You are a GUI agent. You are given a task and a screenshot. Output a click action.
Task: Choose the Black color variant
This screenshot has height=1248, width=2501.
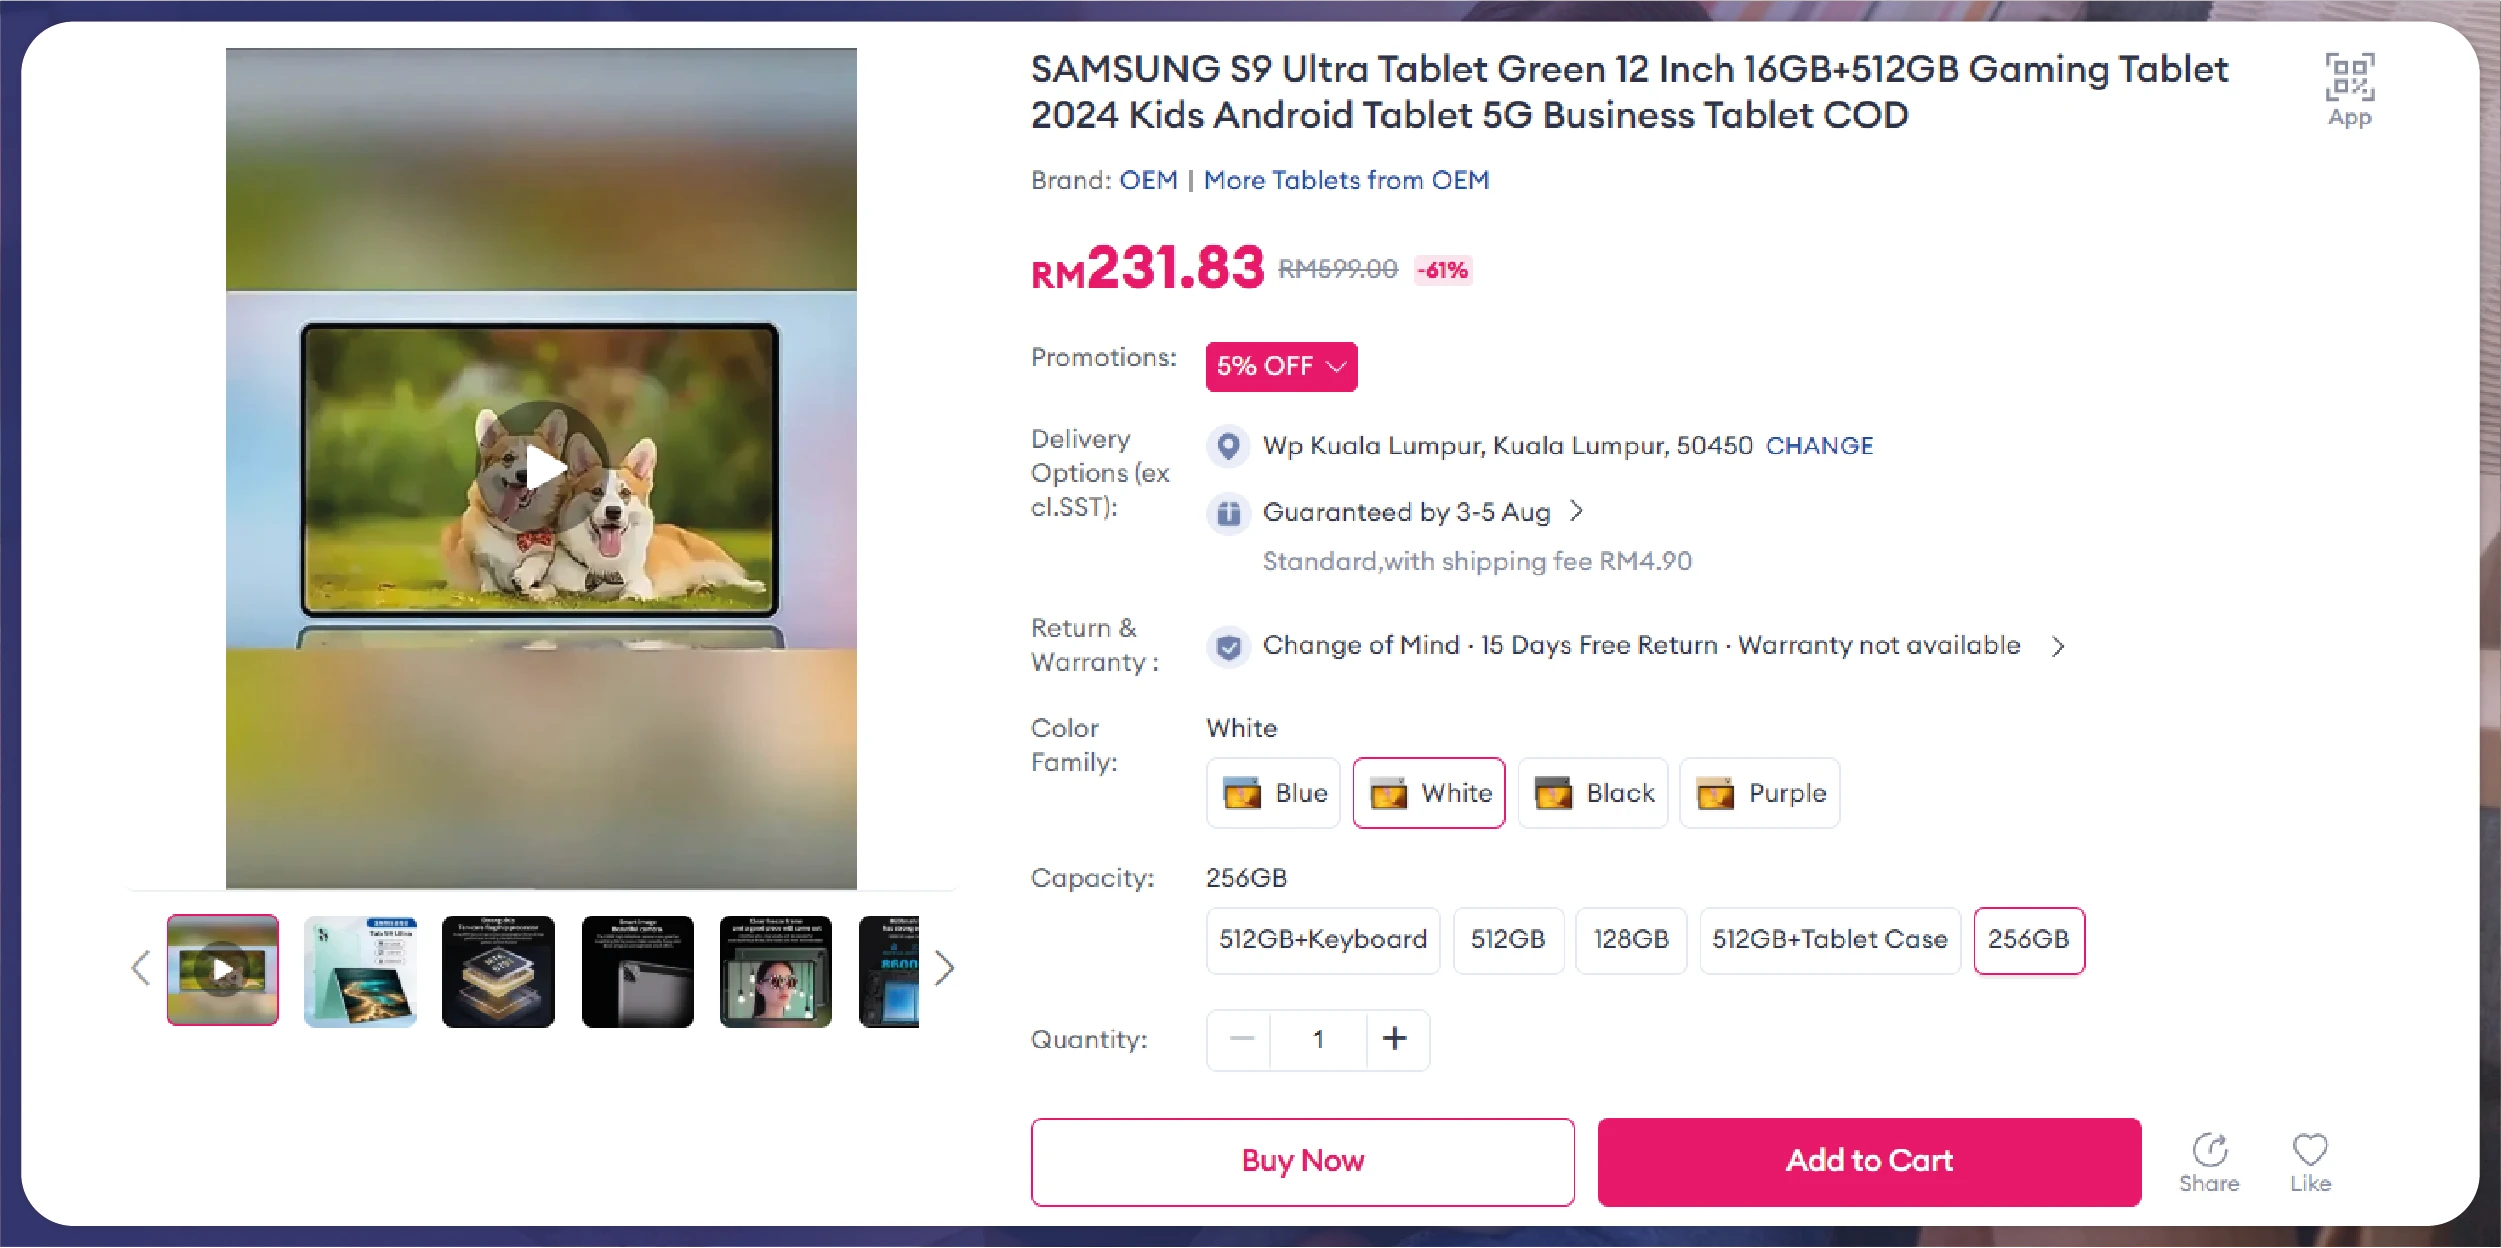tap(1593, 793)
